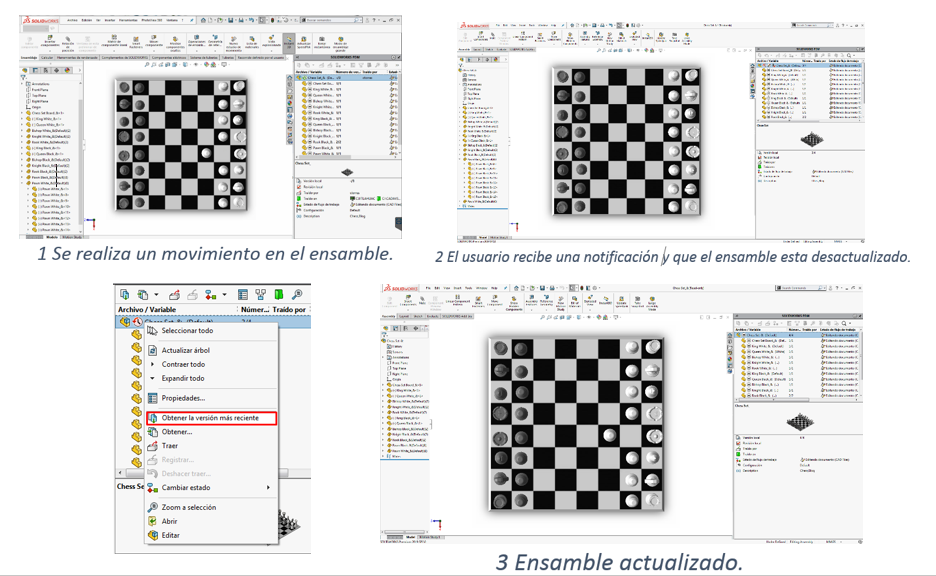Open the 'Edición' menu in step 1 screenshot
This screenshot has height=576, width=936.
point(87,20)
